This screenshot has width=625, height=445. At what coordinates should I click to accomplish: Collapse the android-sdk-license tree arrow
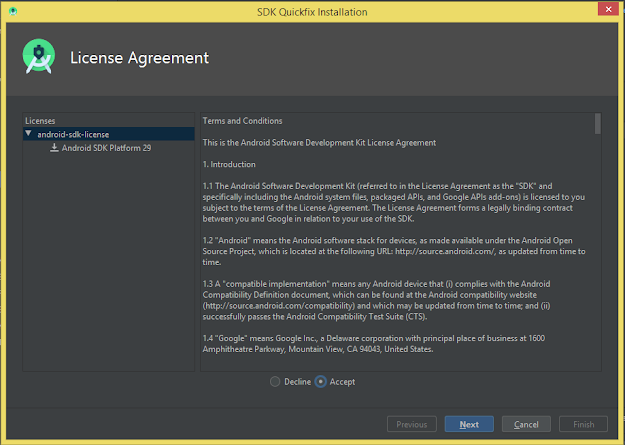(28, 134)
